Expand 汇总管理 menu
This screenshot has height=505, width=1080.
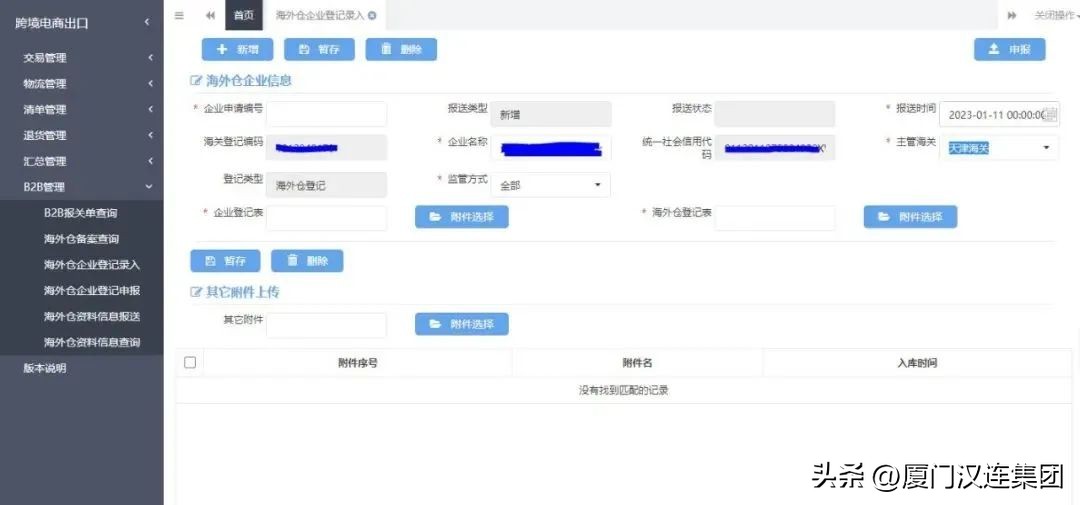point(82,161)
